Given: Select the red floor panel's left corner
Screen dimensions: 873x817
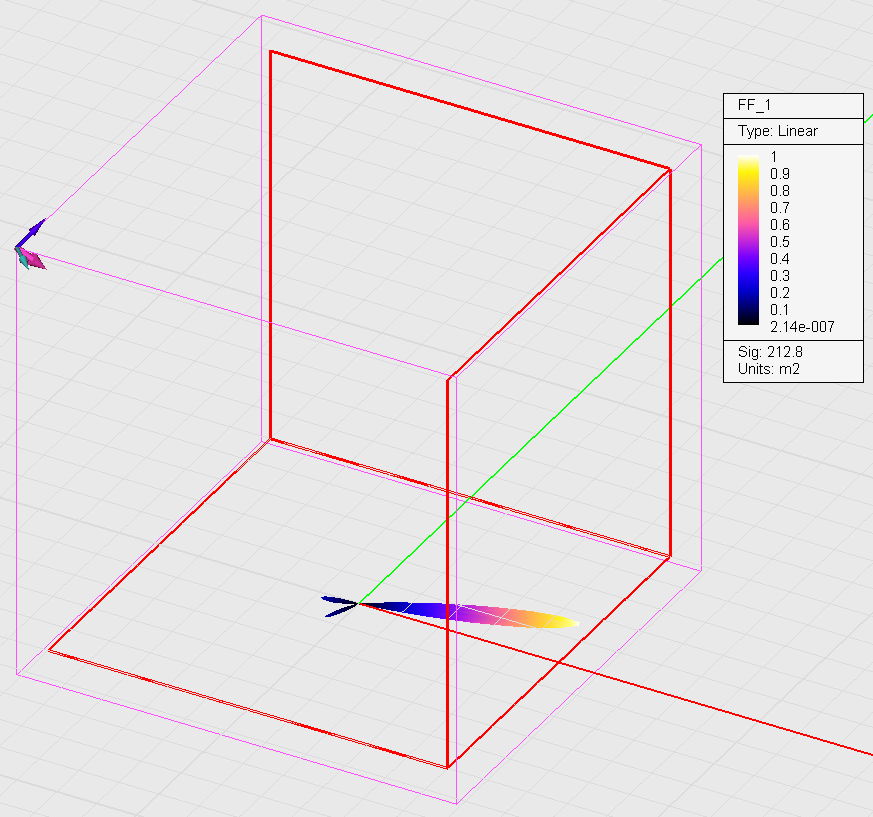Looking at the screenshot, I should (50, 652).
